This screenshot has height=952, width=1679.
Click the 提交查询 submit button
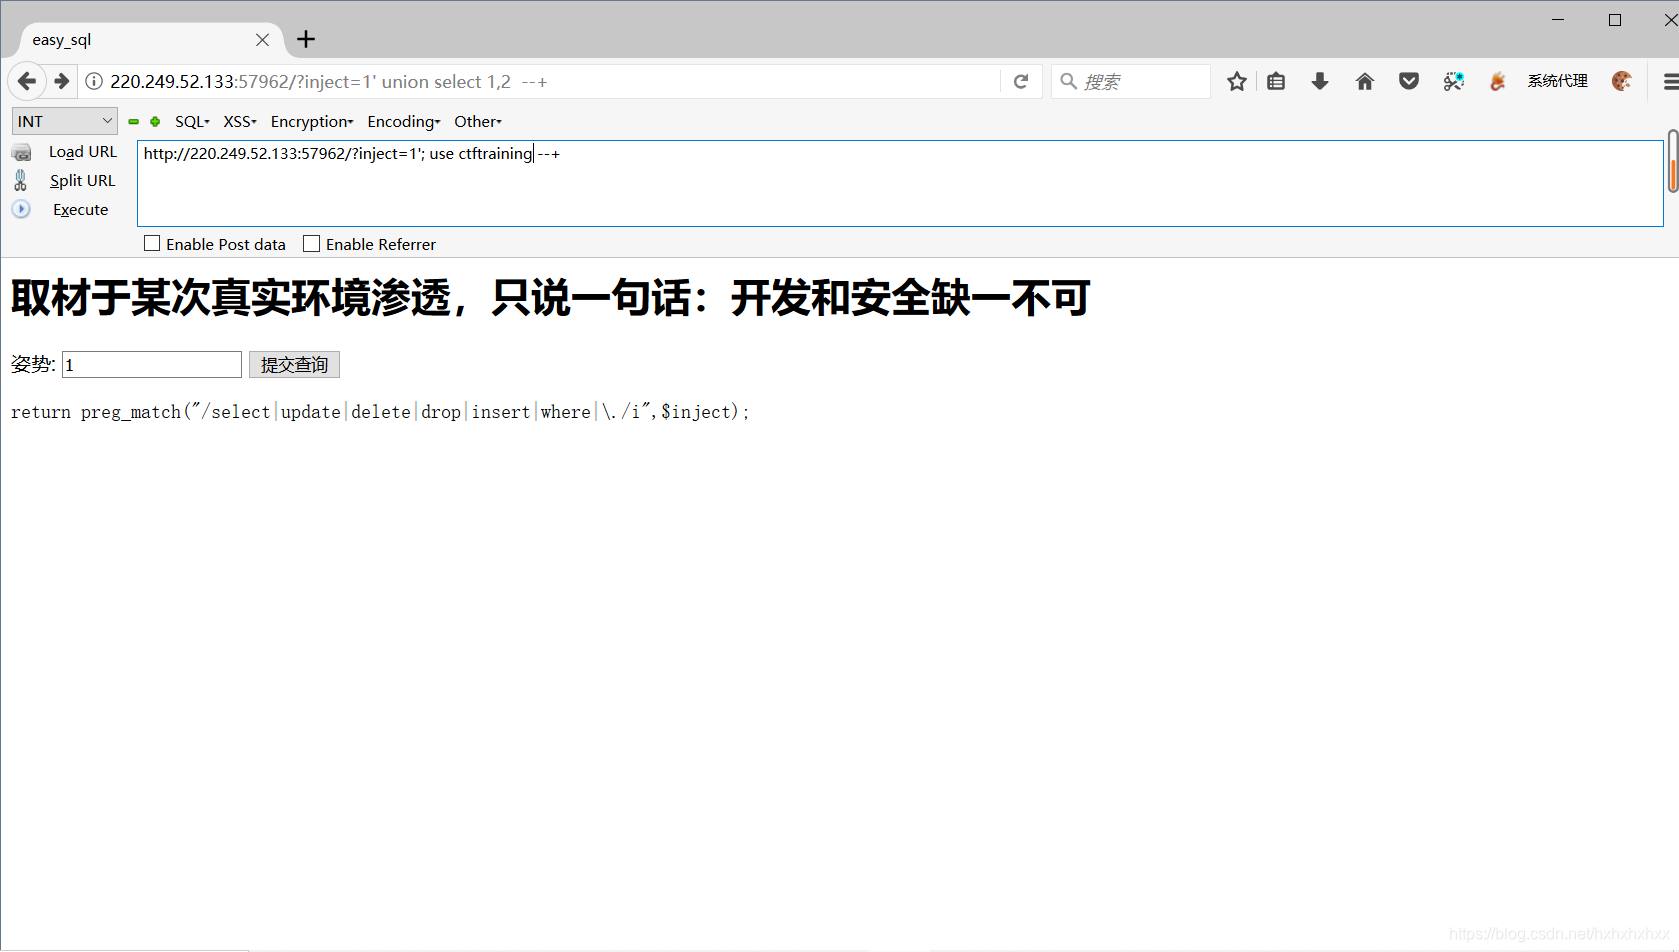coord(294,365)
